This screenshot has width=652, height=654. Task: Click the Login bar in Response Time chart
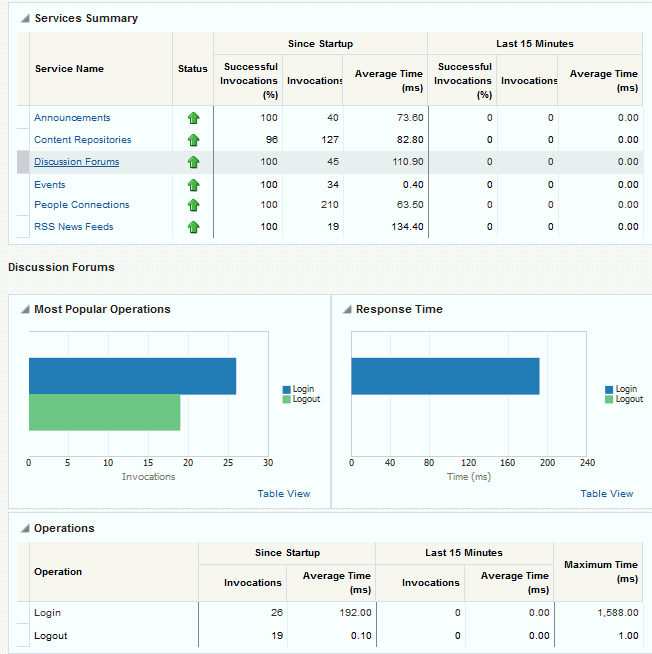pos(445,376)
